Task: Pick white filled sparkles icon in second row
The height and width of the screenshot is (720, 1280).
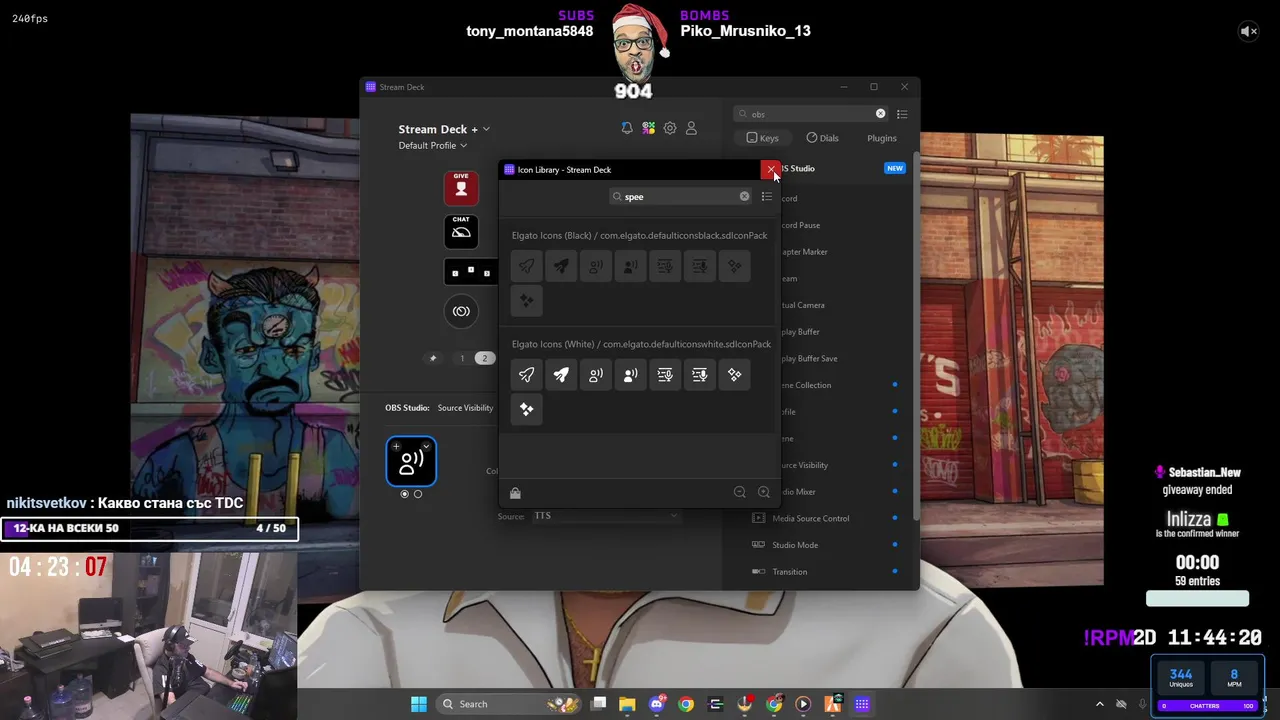Action: point(526,409)
